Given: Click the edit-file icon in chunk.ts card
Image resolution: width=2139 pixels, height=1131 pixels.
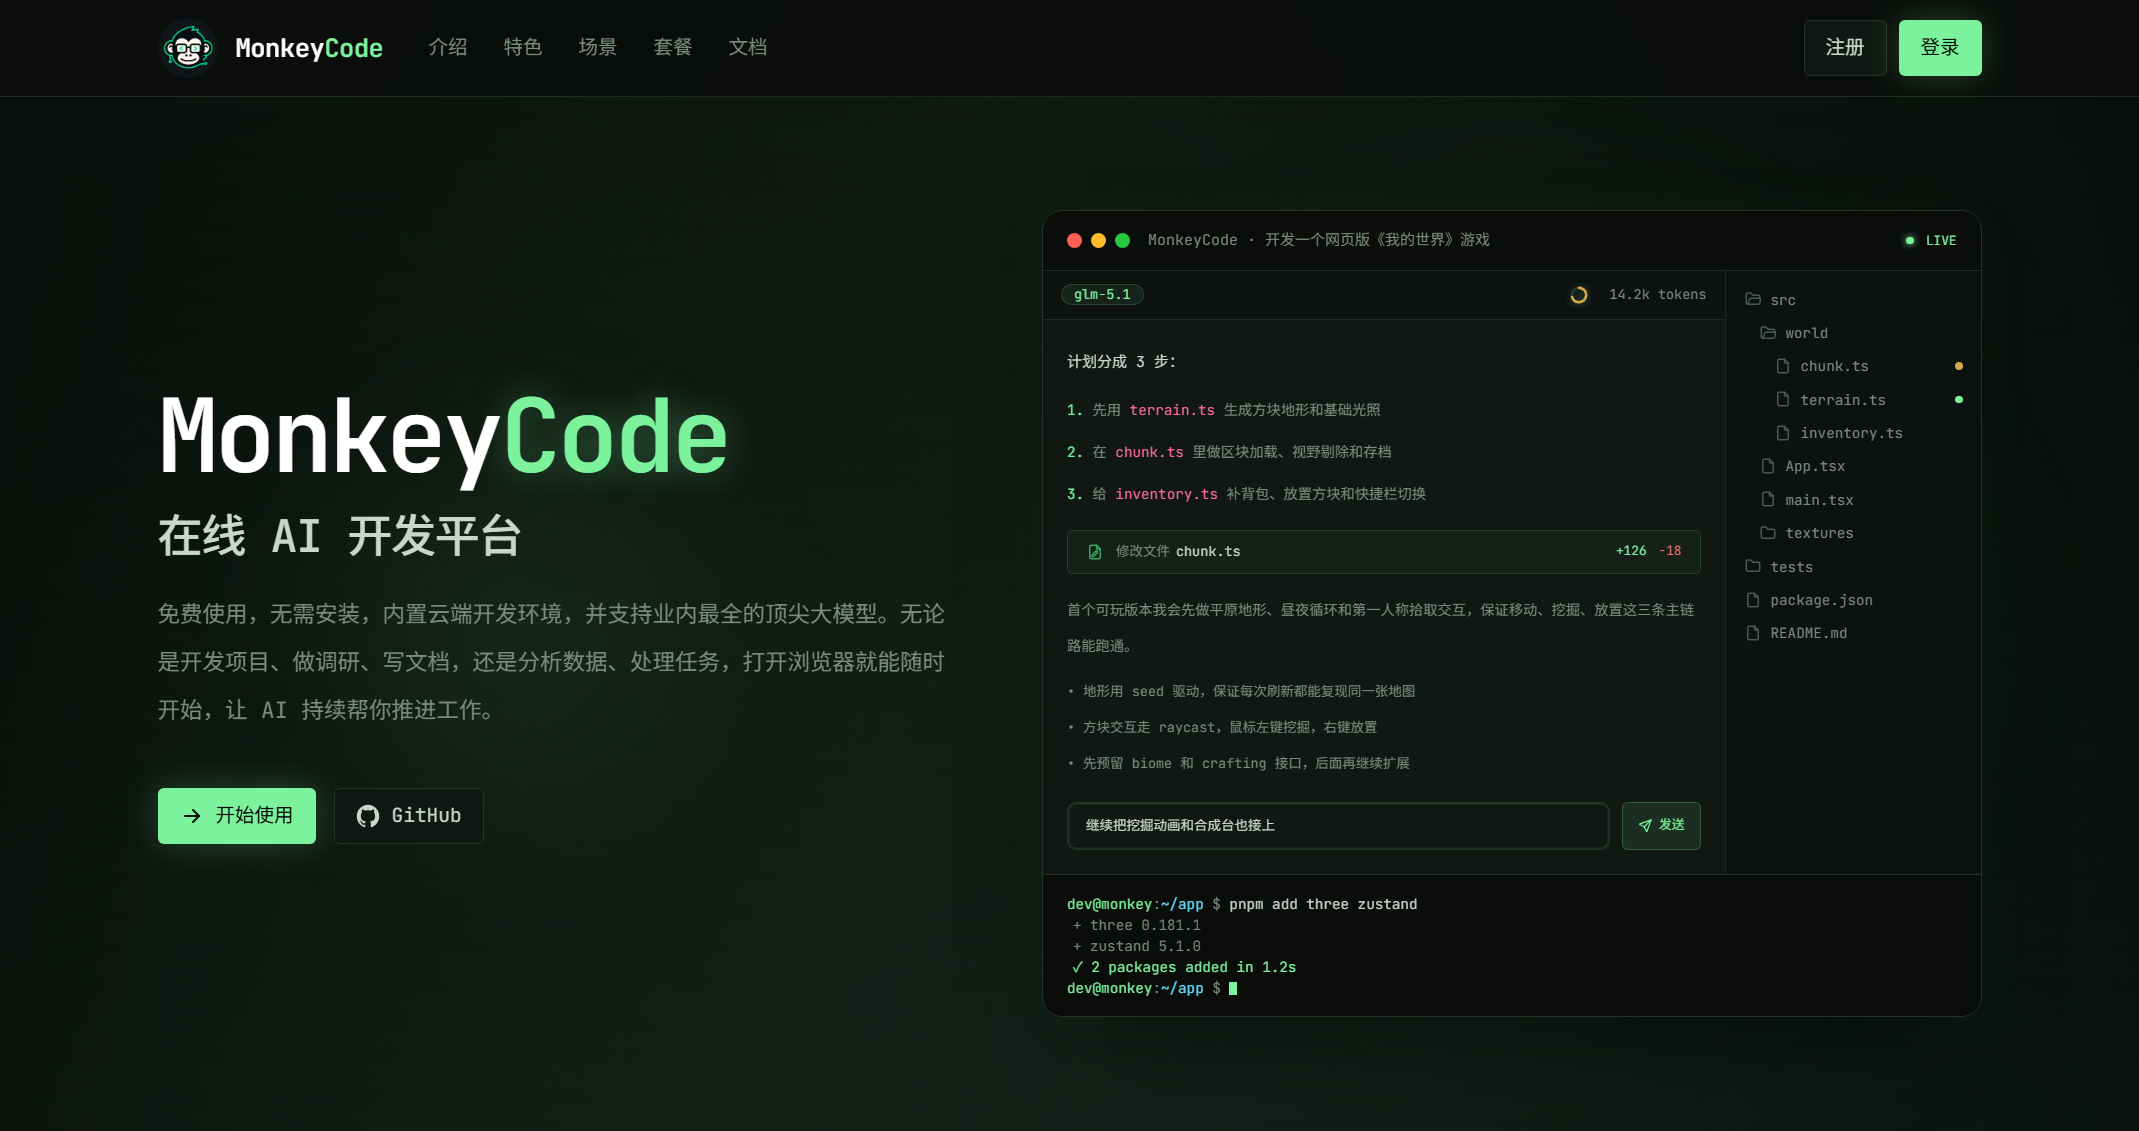Looking at the screenshot, I should [x=1095, y=552].
